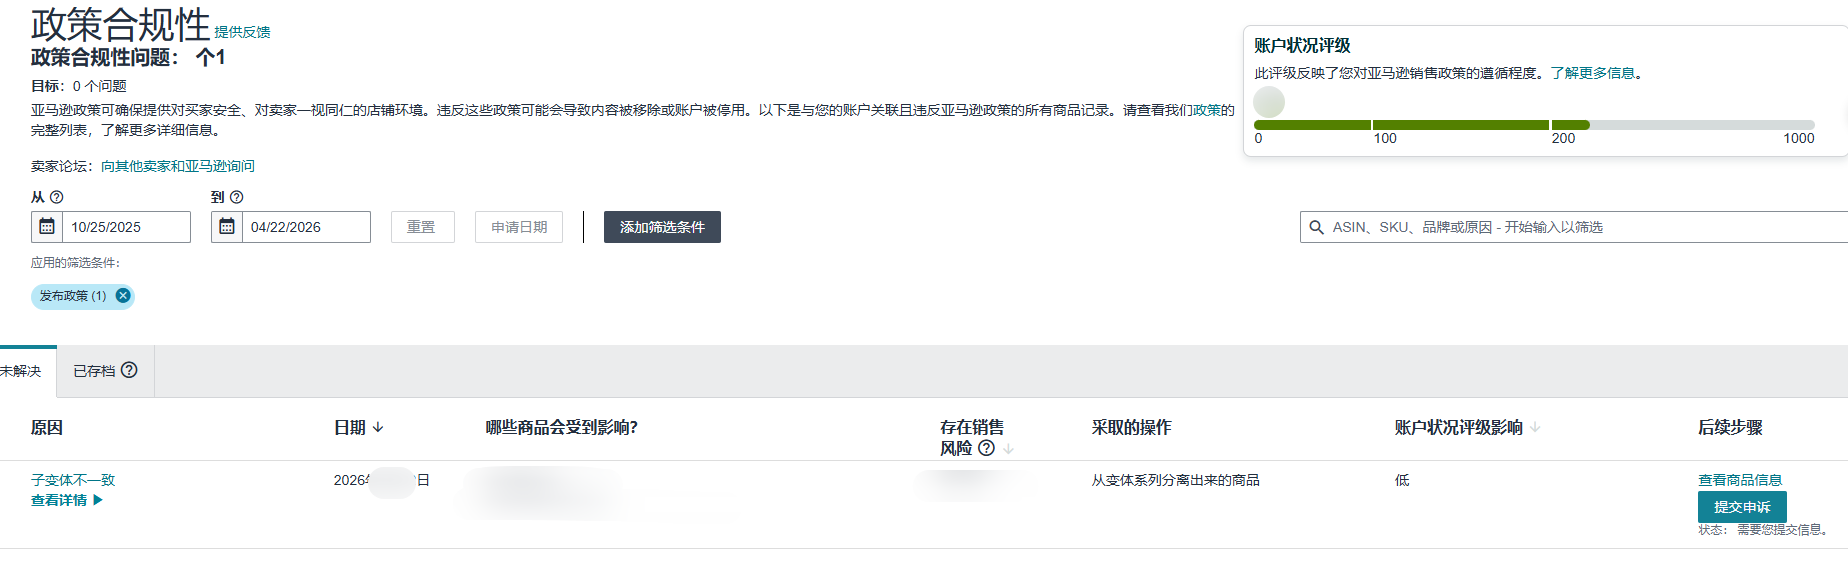This screenshot has width=1848, height=573.
Task: Click the search magnifier icon
Action: tap(1317, 227)
